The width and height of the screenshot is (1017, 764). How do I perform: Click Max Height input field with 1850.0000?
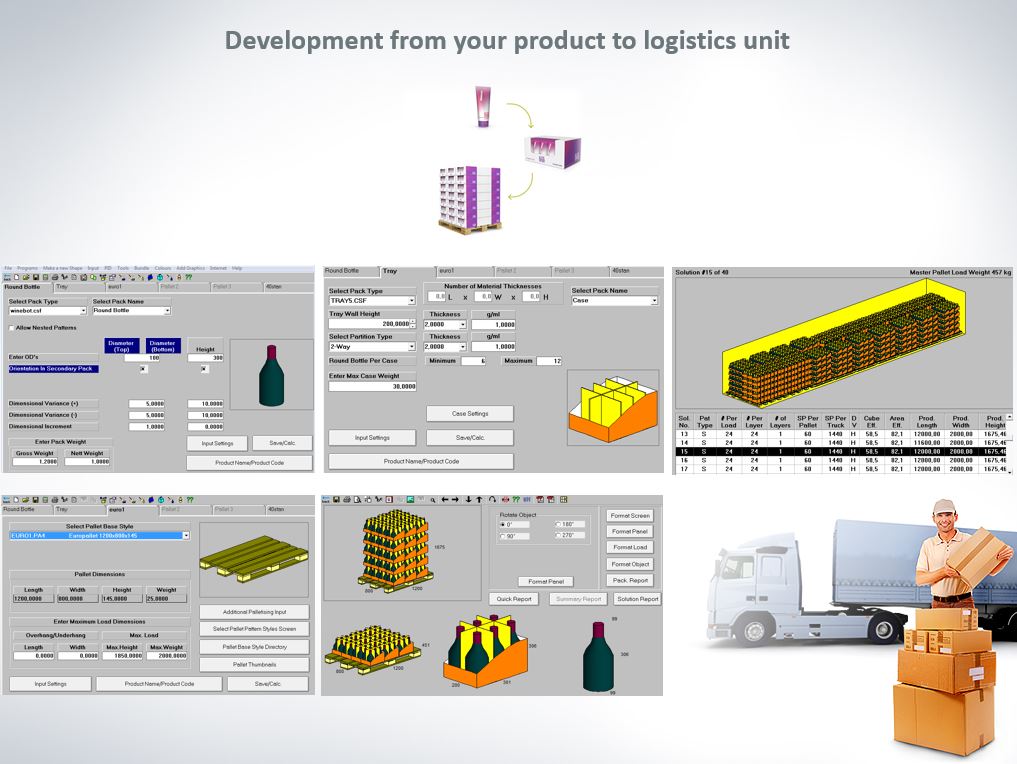tap(123, 656)
